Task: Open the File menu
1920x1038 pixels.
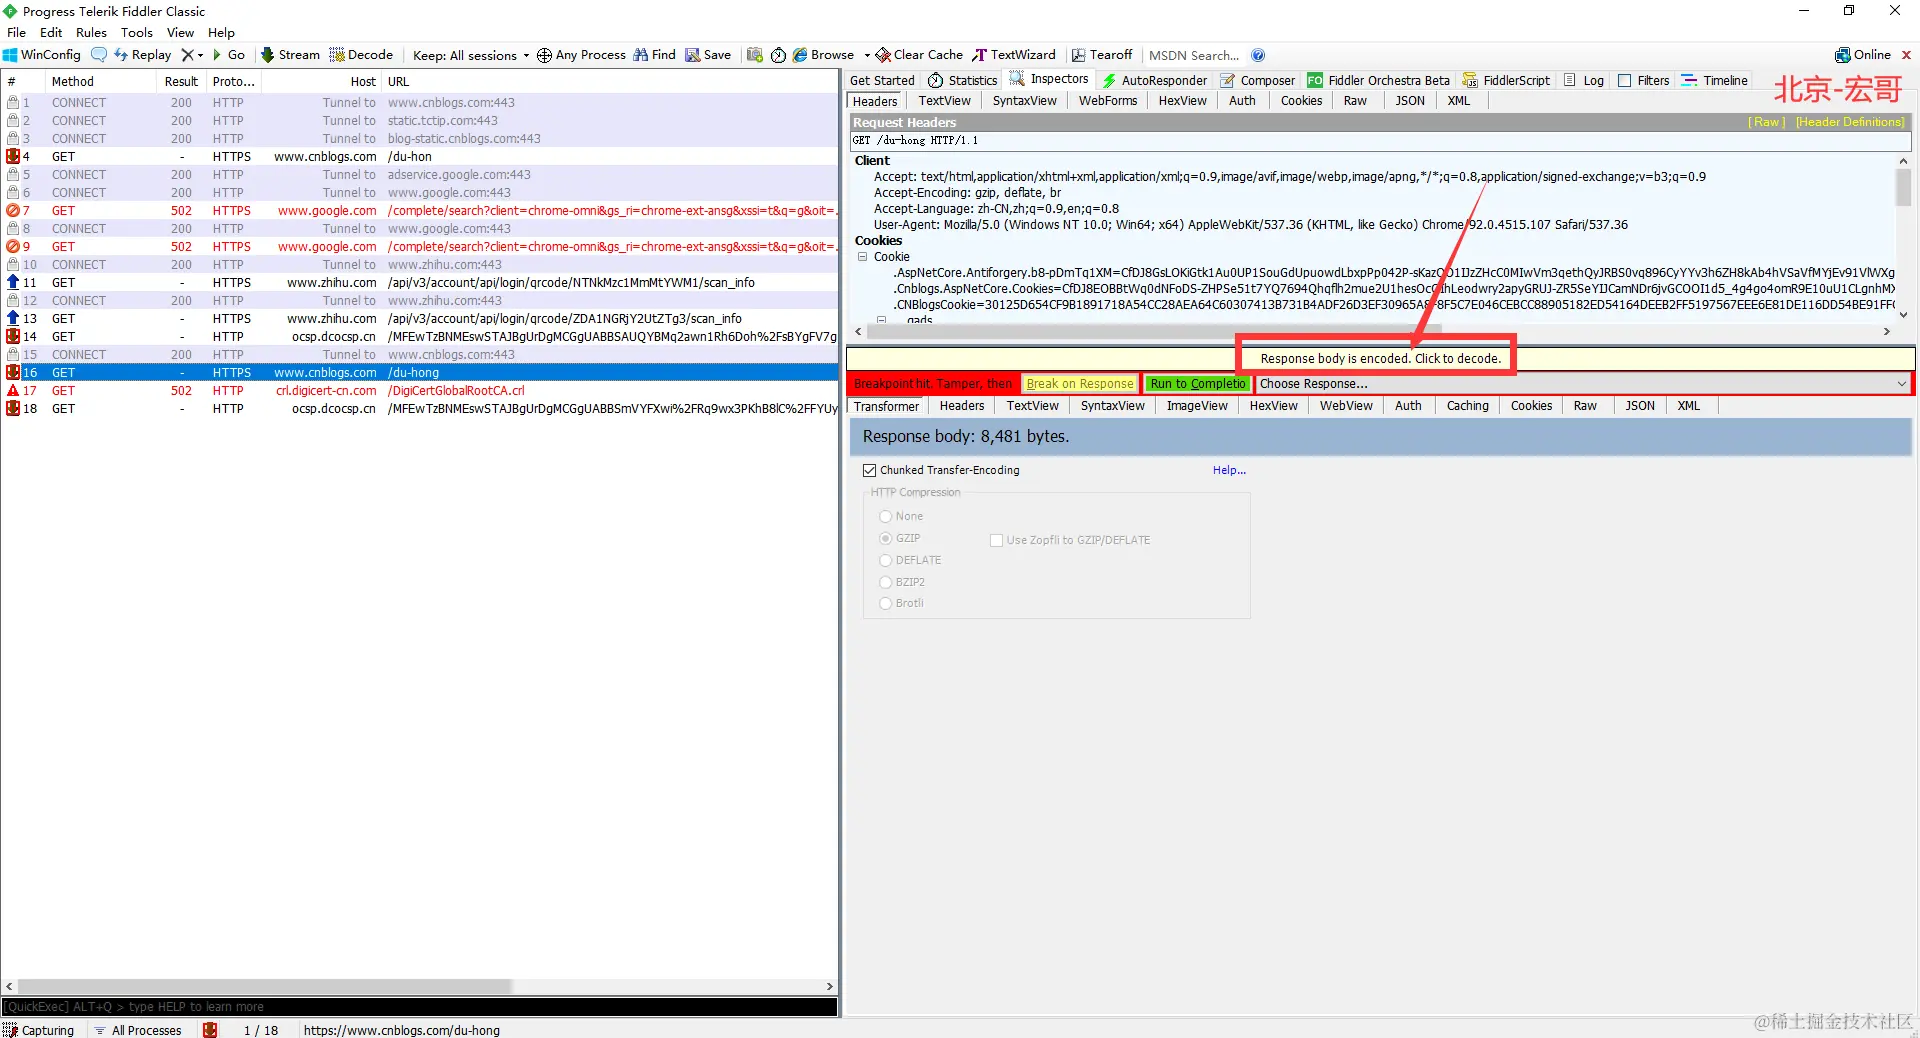Action: [16, 32]
